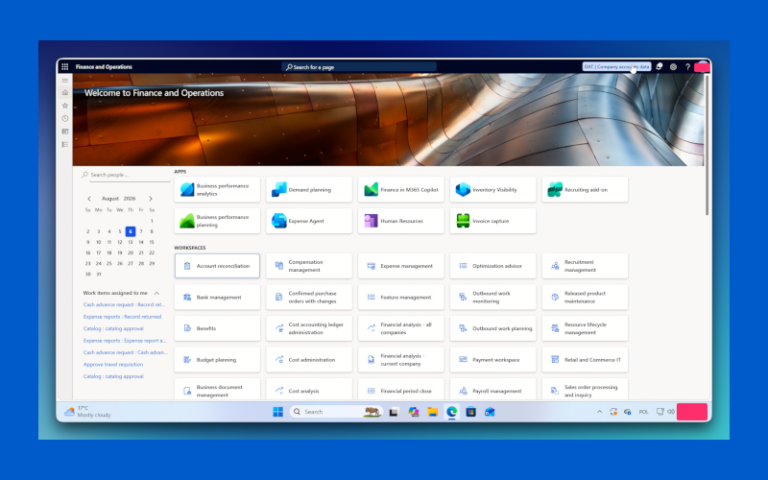Switch to Microsoft Edge in taskbar
This screenshot has height=480, width=768.
pyautogui.click(x=452, y=412)
